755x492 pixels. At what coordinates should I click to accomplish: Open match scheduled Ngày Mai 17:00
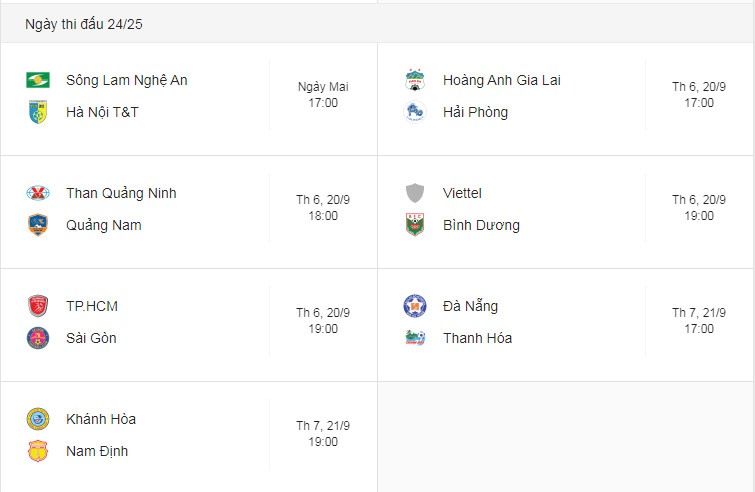point(323,95)
